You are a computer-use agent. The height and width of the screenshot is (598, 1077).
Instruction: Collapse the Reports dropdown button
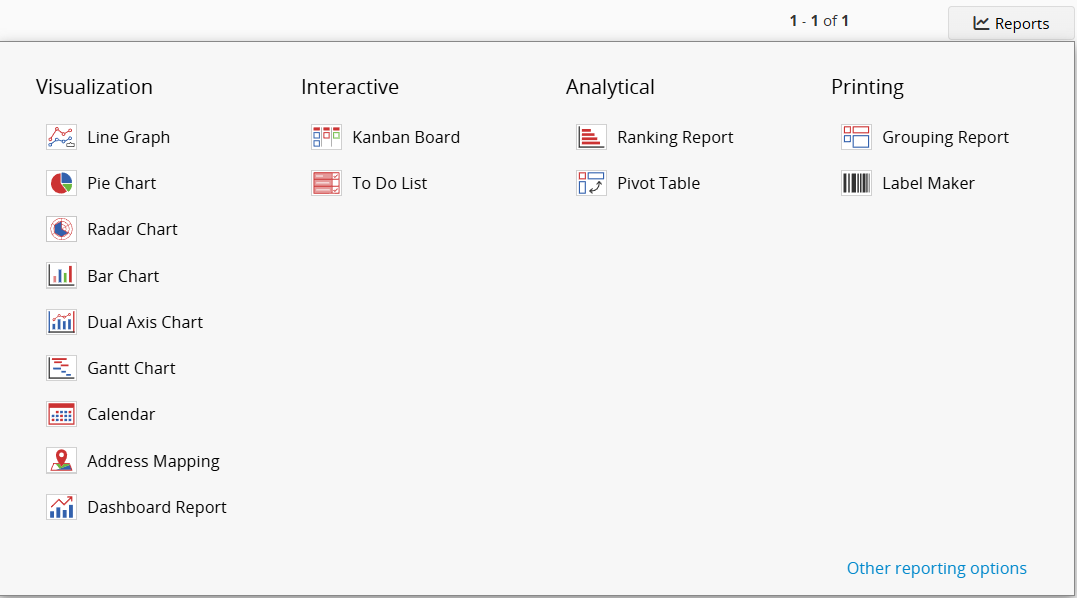(x=1011, y=23)
